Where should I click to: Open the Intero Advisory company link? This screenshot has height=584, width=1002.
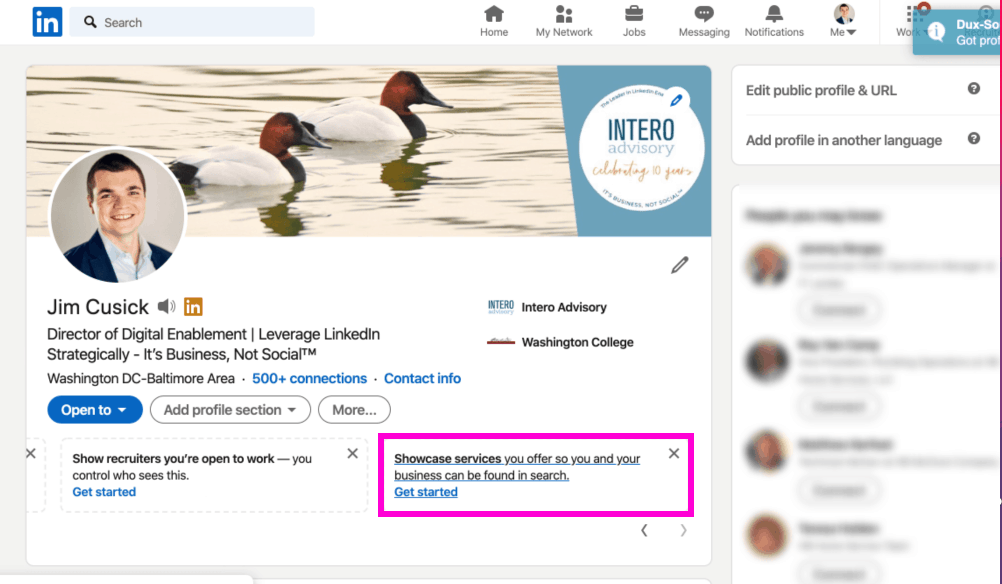(x=564, y=307)
